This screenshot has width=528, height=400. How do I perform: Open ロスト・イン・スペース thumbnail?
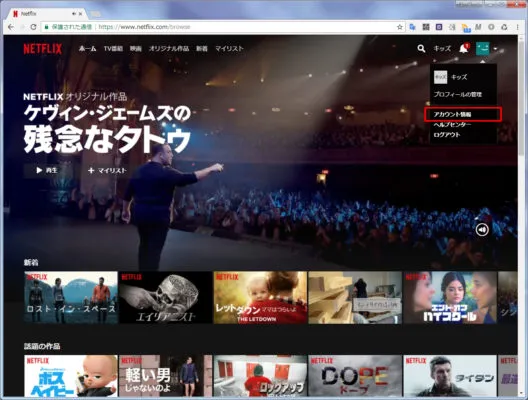point(71,298)
